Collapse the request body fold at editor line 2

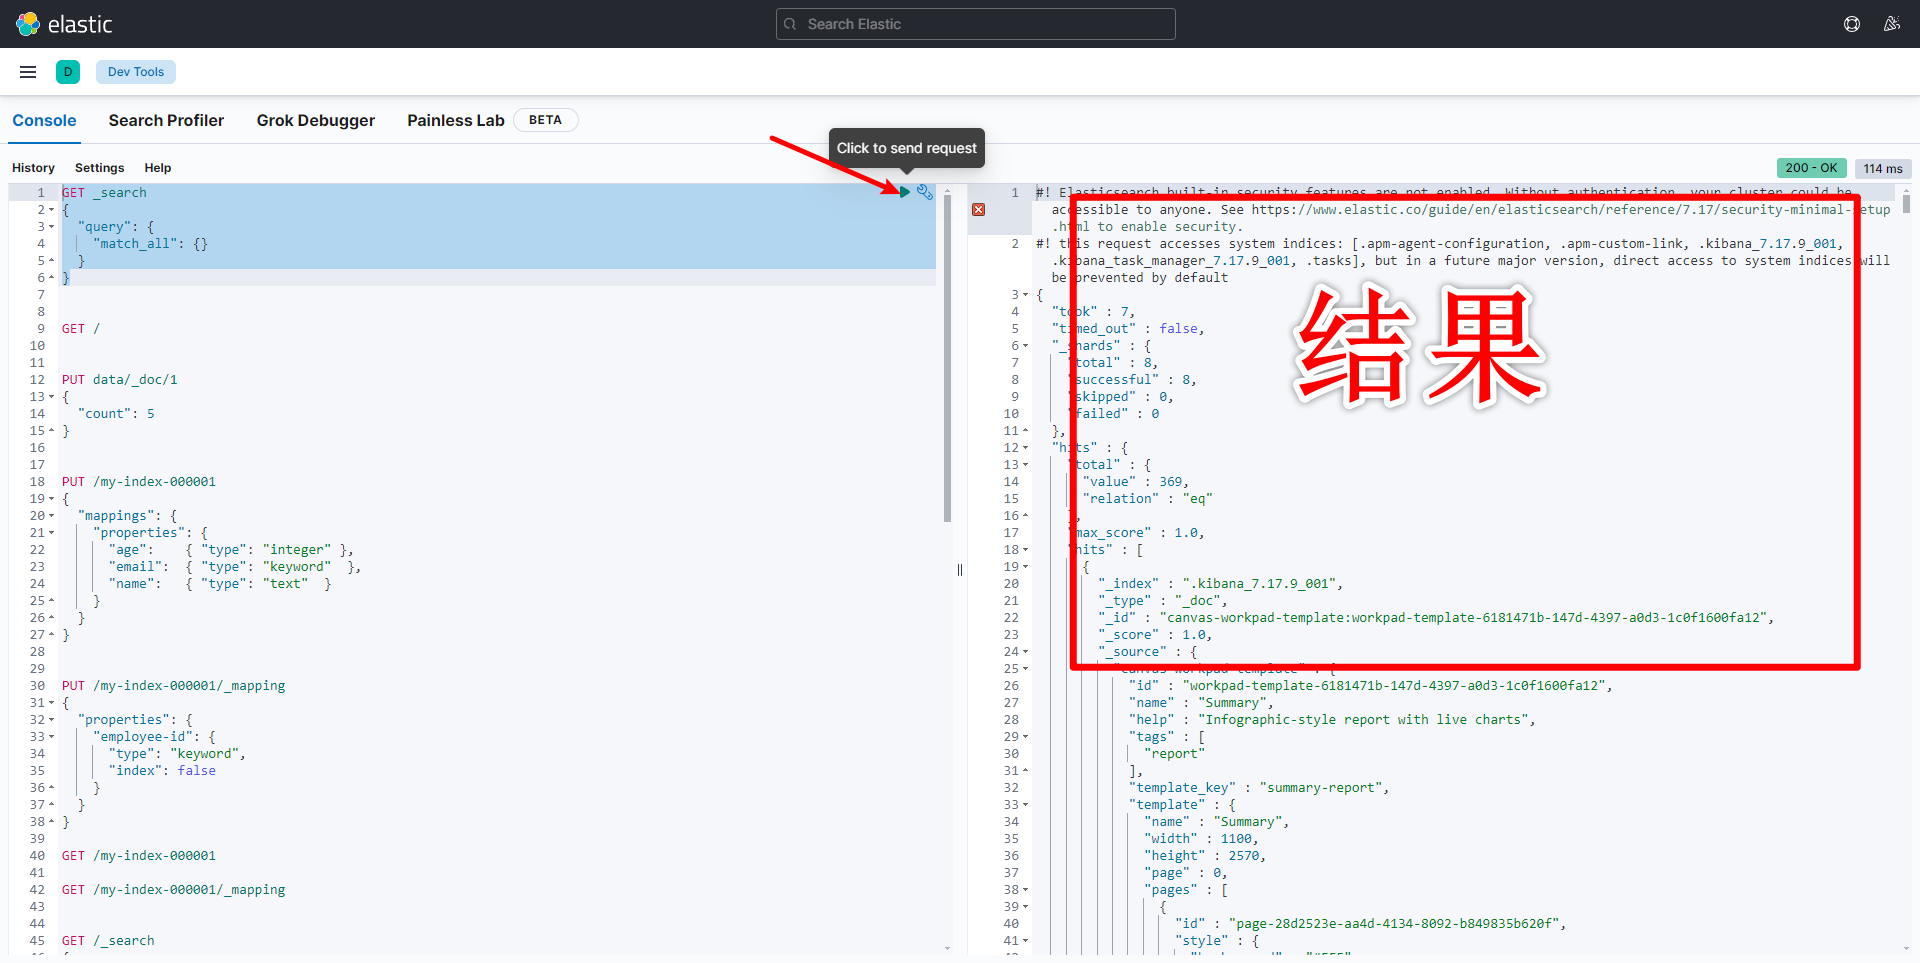52,210
